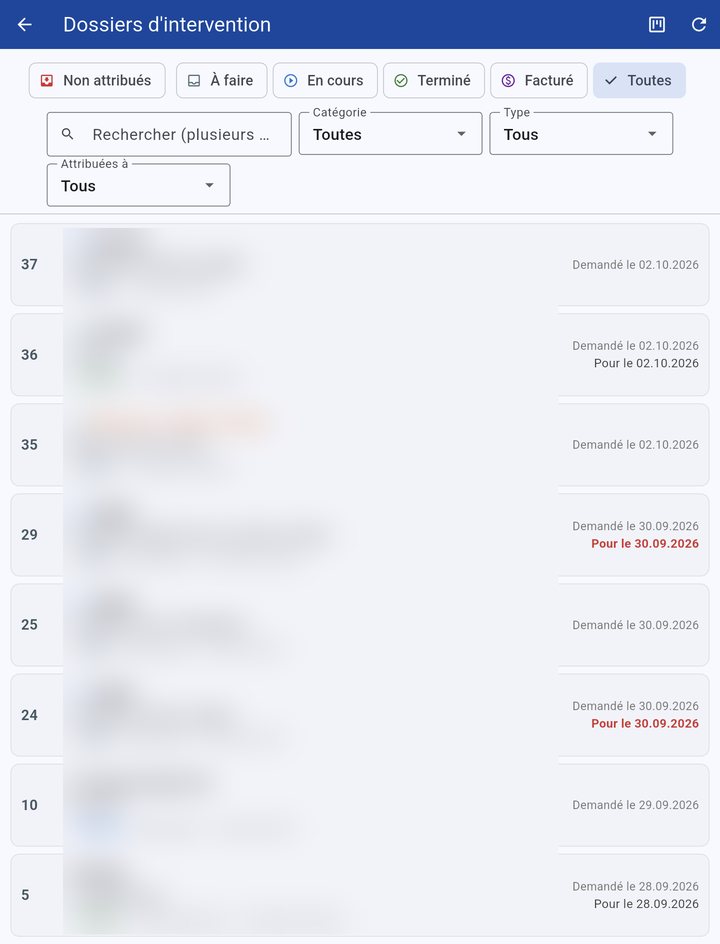
Task: Focus the Rechercher search field
Action: click(x=169, y=134)
